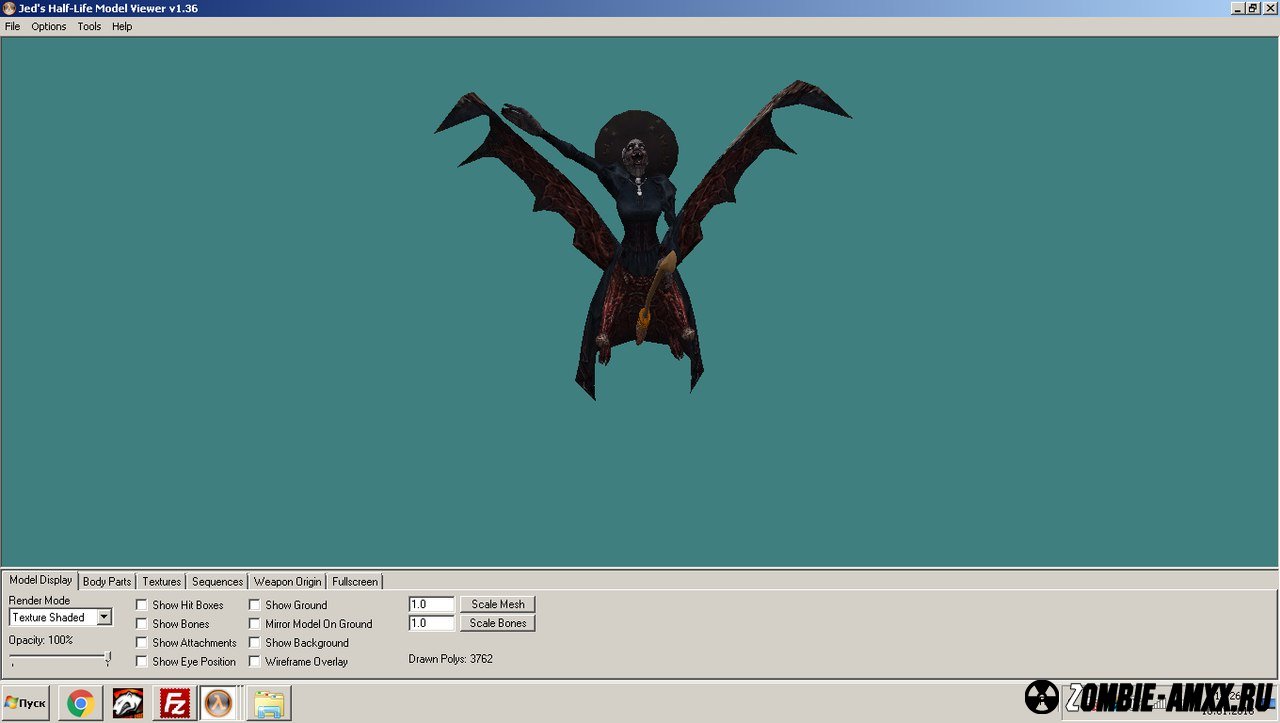Switch to the Textures tab
Image resolution: width=1280 pixels, height=723 pixels.
(161, 581)
